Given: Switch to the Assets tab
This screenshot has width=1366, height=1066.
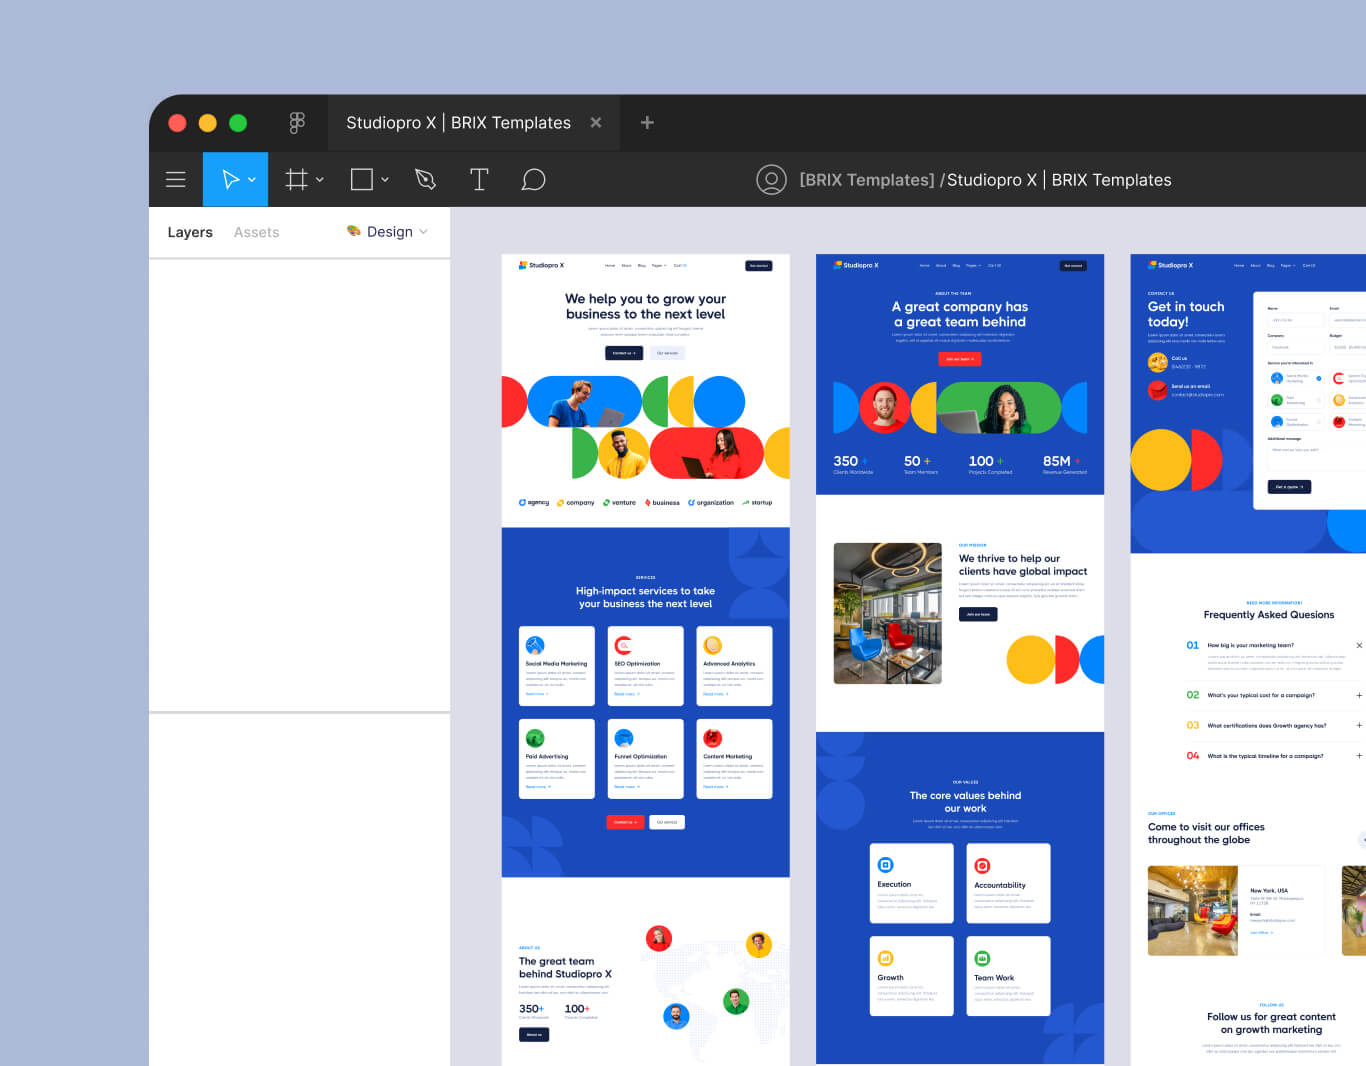Looking at the screenshot, I should pyautogui.click(x=256, y=231).
